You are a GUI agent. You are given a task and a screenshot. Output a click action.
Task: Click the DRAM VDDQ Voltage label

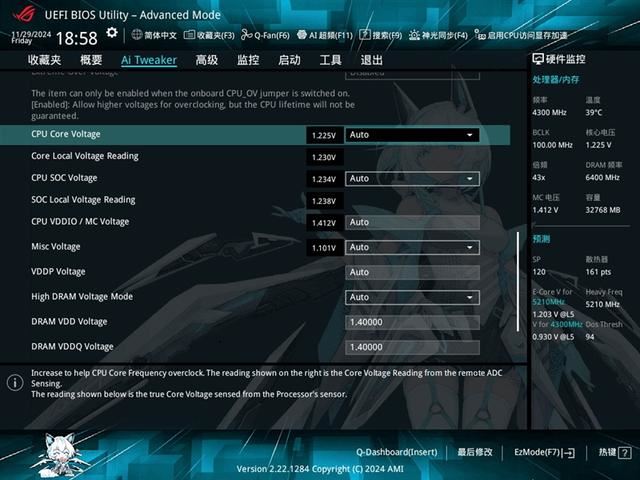72,347
